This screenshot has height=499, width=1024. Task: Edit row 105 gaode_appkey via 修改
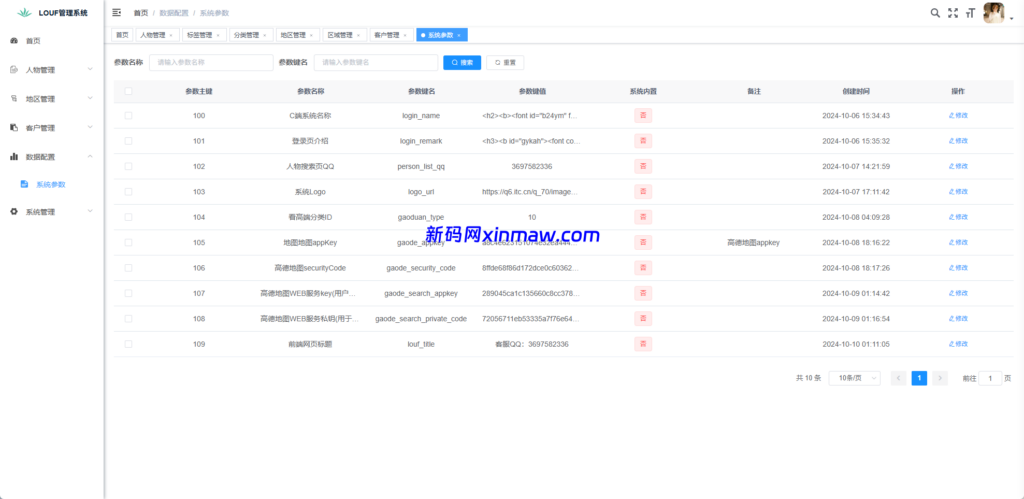[958, 242]
